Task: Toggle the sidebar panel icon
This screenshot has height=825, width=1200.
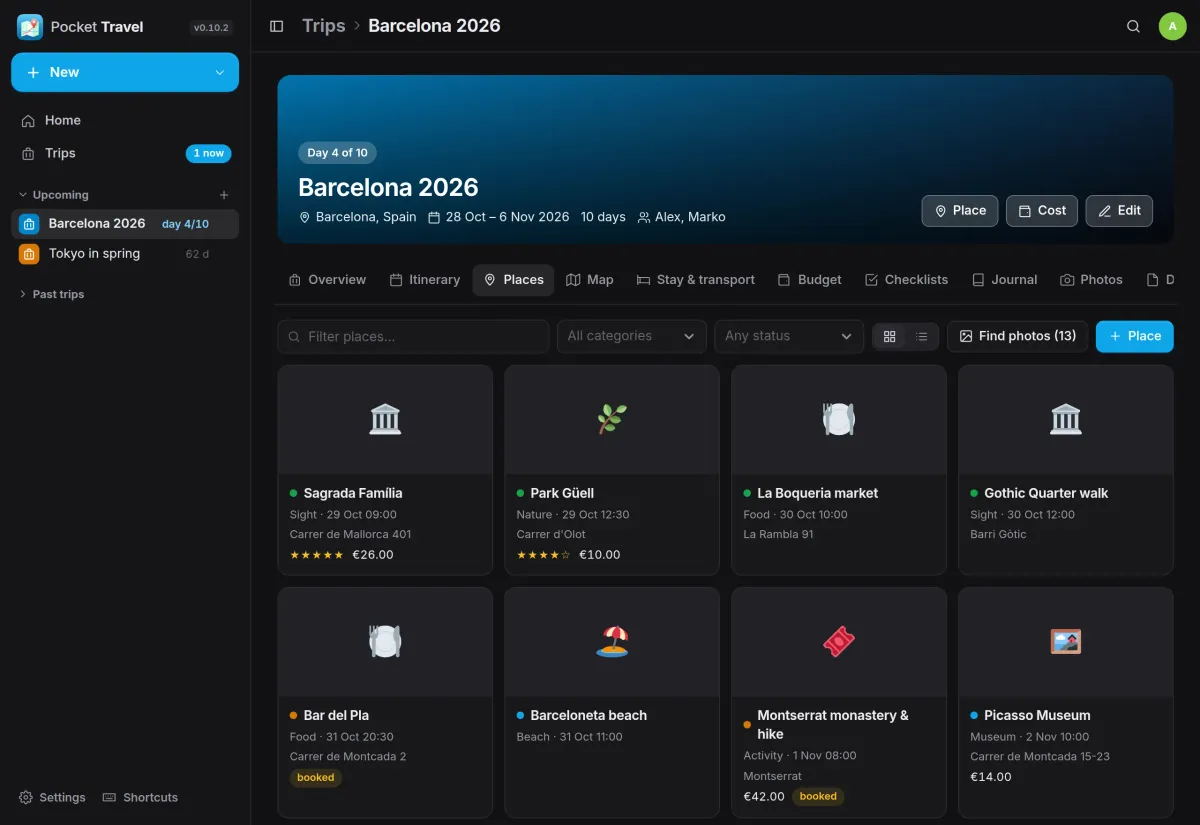Action: coord(277,26)
